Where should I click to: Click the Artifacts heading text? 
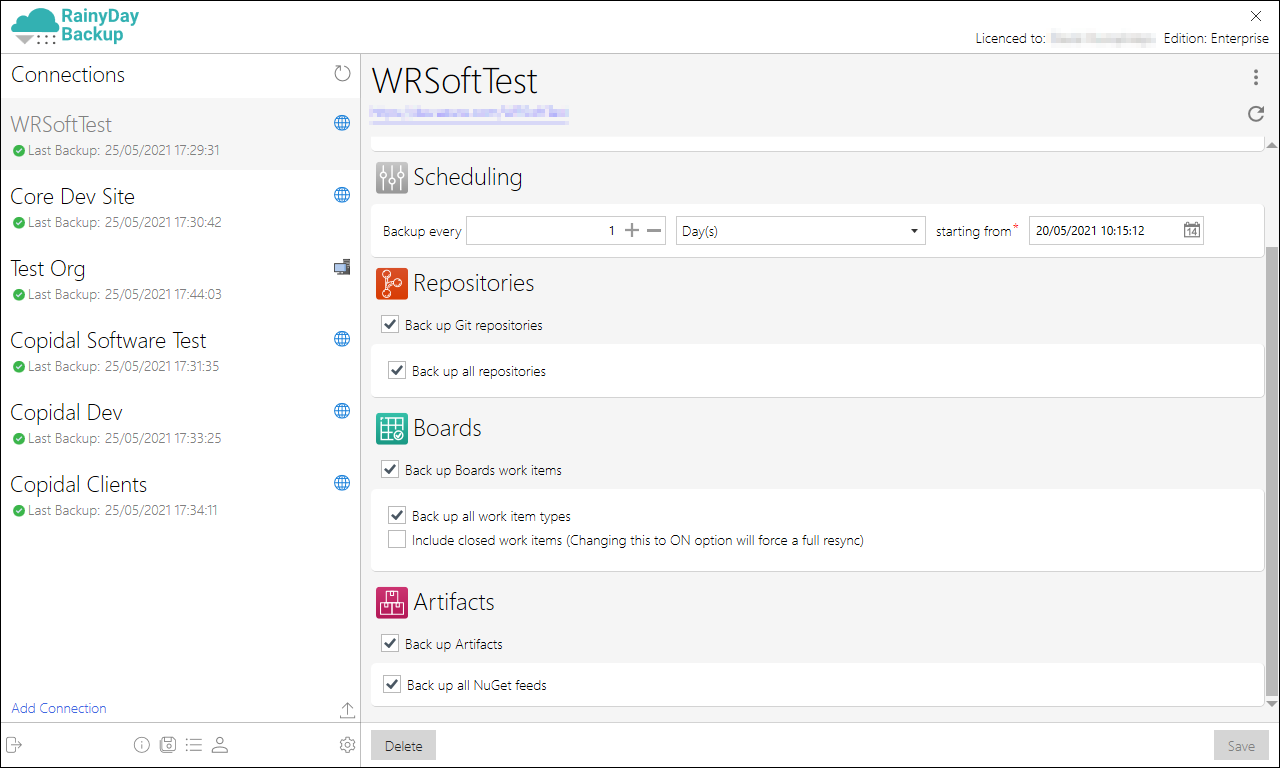[454, 602]
